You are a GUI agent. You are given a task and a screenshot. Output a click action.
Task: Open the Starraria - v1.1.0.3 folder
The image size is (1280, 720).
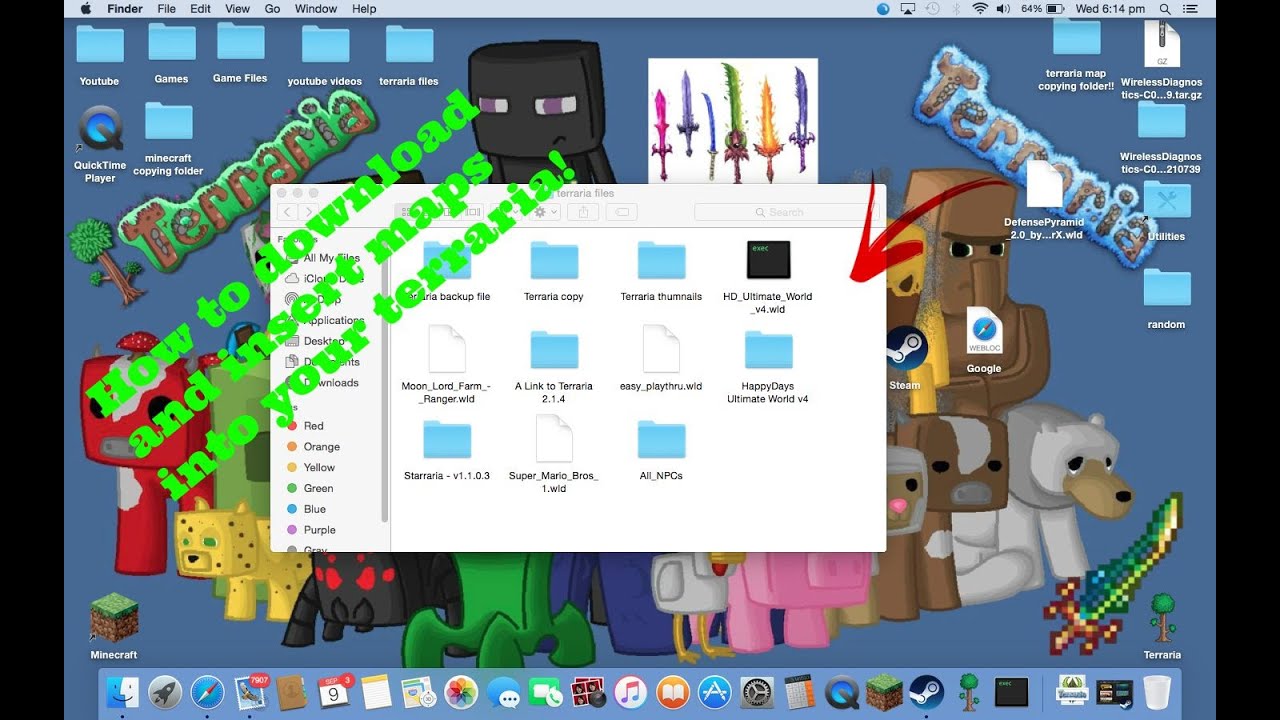click(x=446, y=440)
